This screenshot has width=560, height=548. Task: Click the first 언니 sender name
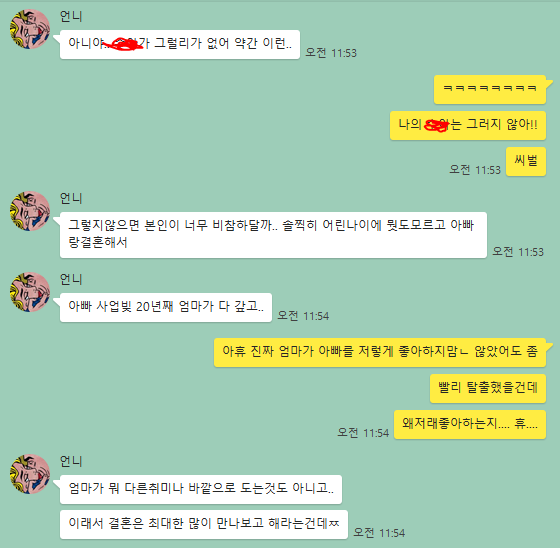[x=71, y=16]
